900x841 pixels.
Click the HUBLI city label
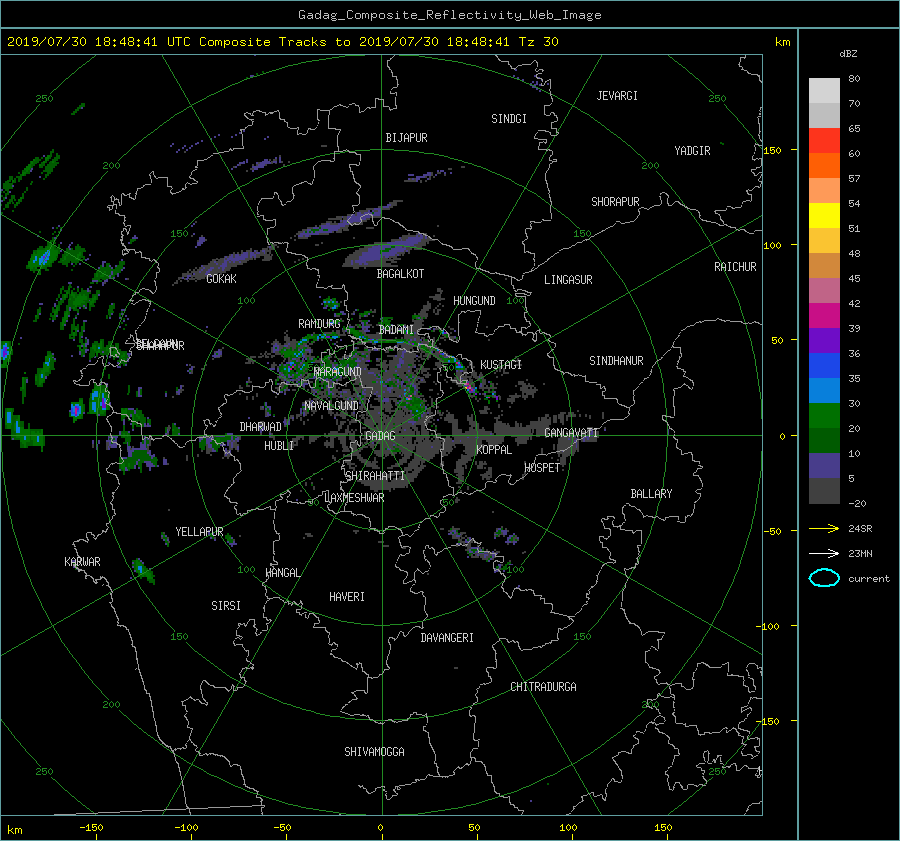279,446
